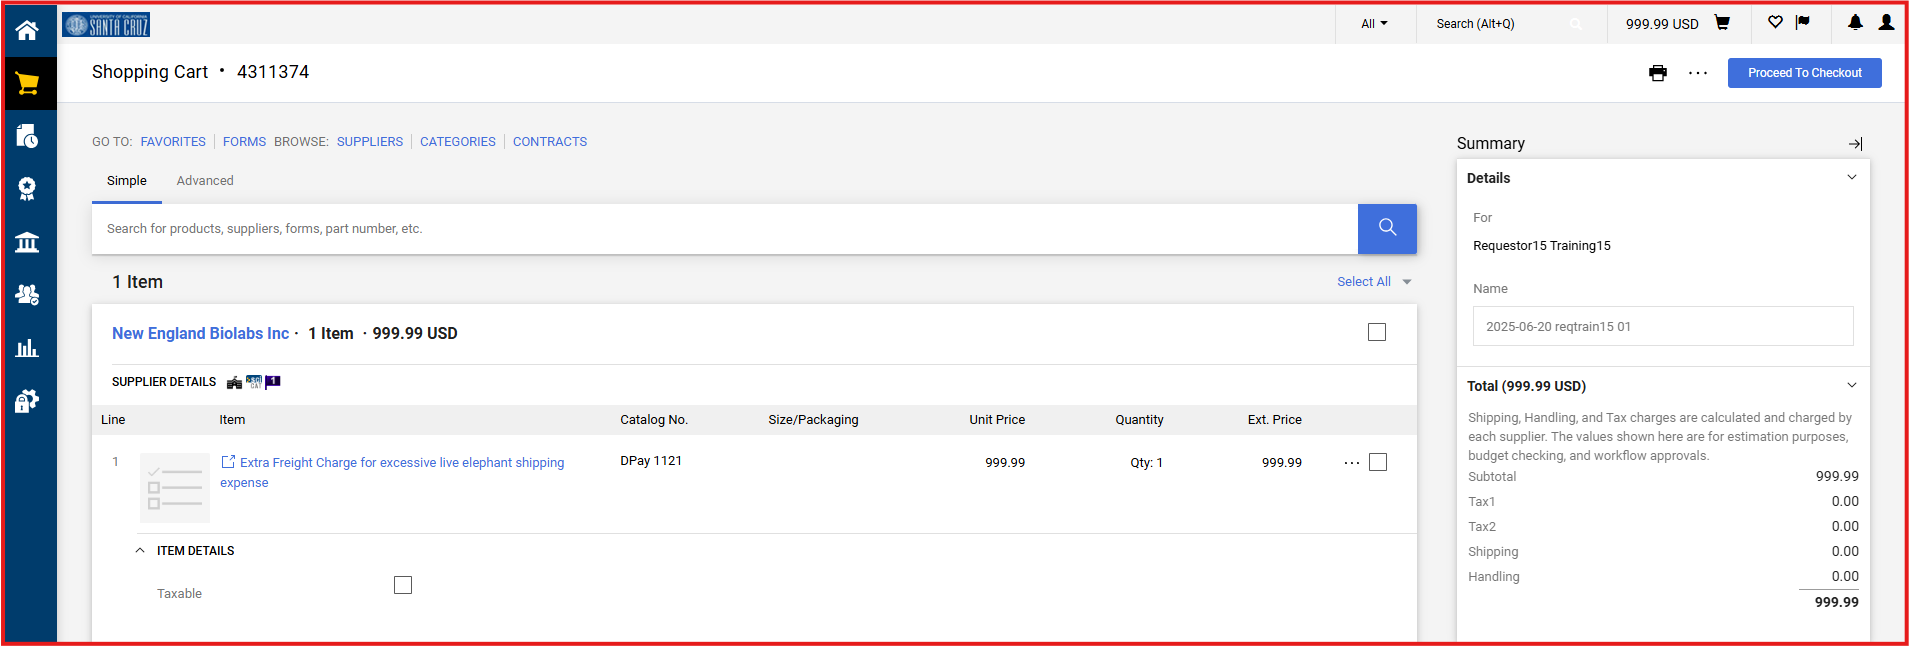Select the Simple search tab
The image size is (1909, 647).
pyautogui.click(x=127, y=181)
